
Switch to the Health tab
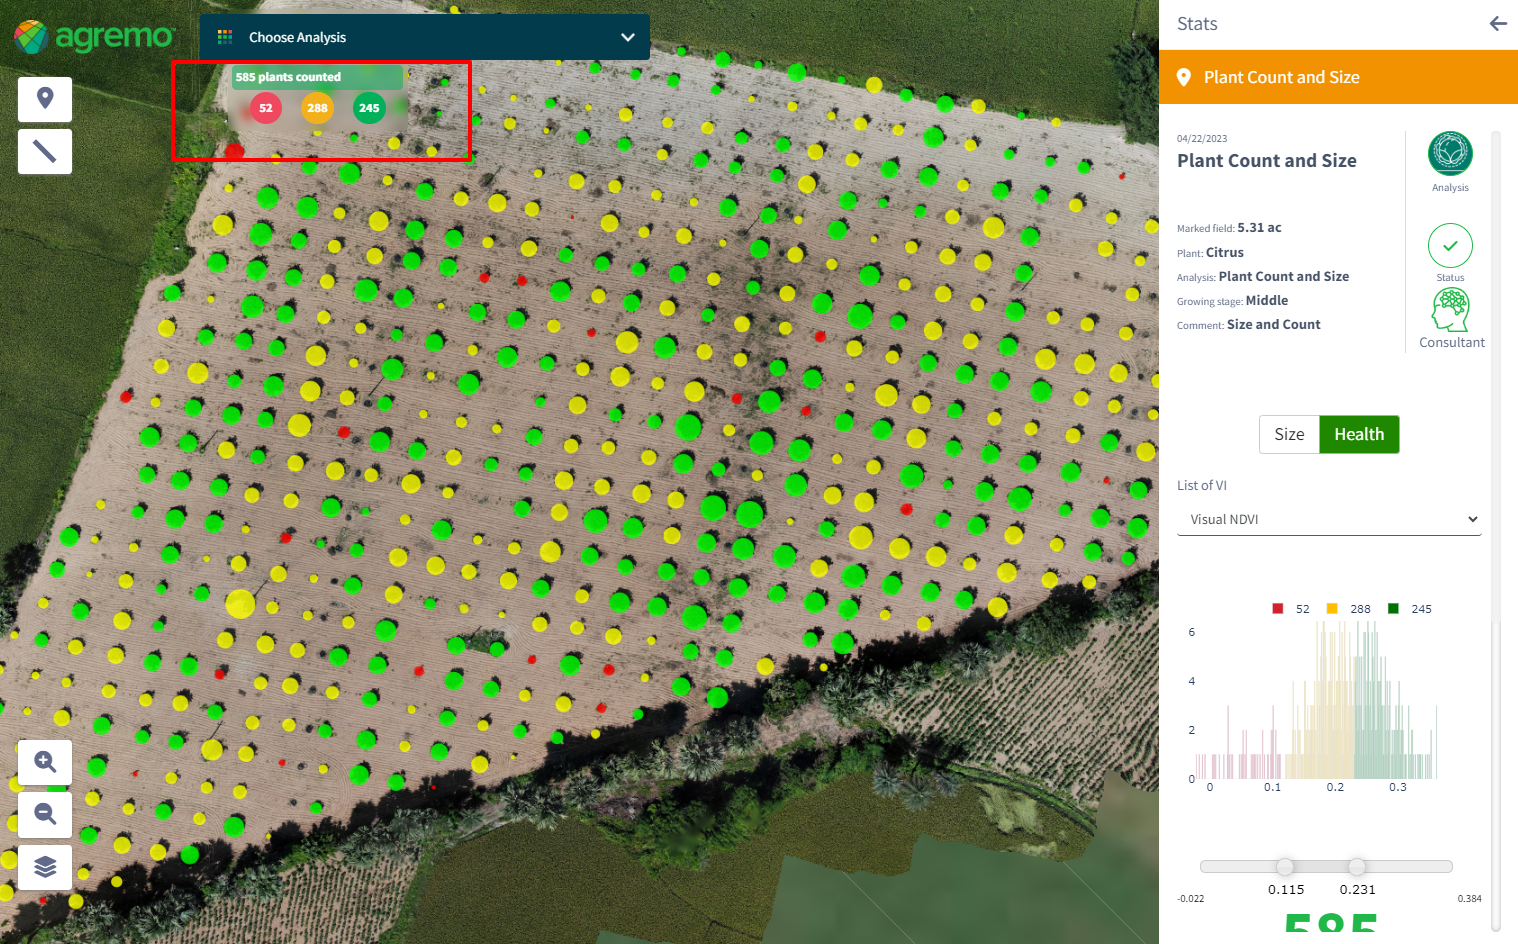(1359, 434)
